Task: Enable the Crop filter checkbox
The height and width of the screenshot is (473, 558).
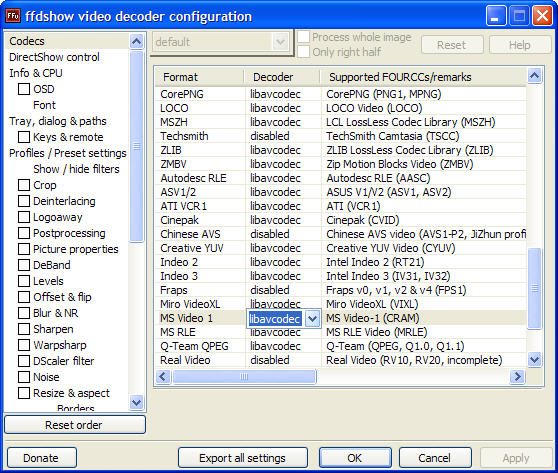Action: coord(24,185)
